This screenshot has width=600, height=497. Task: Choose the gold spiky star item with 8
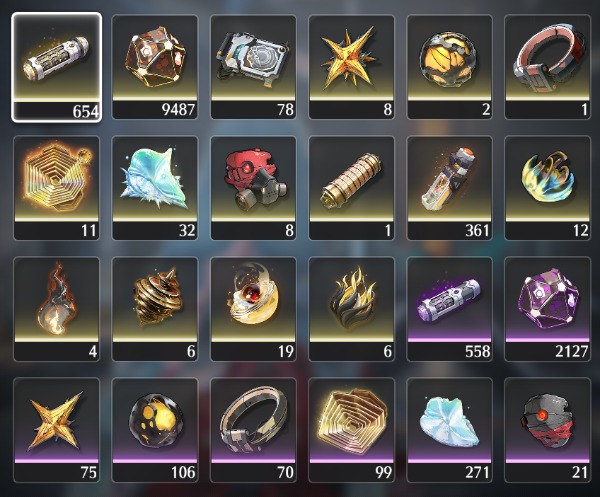coord(351,67)
